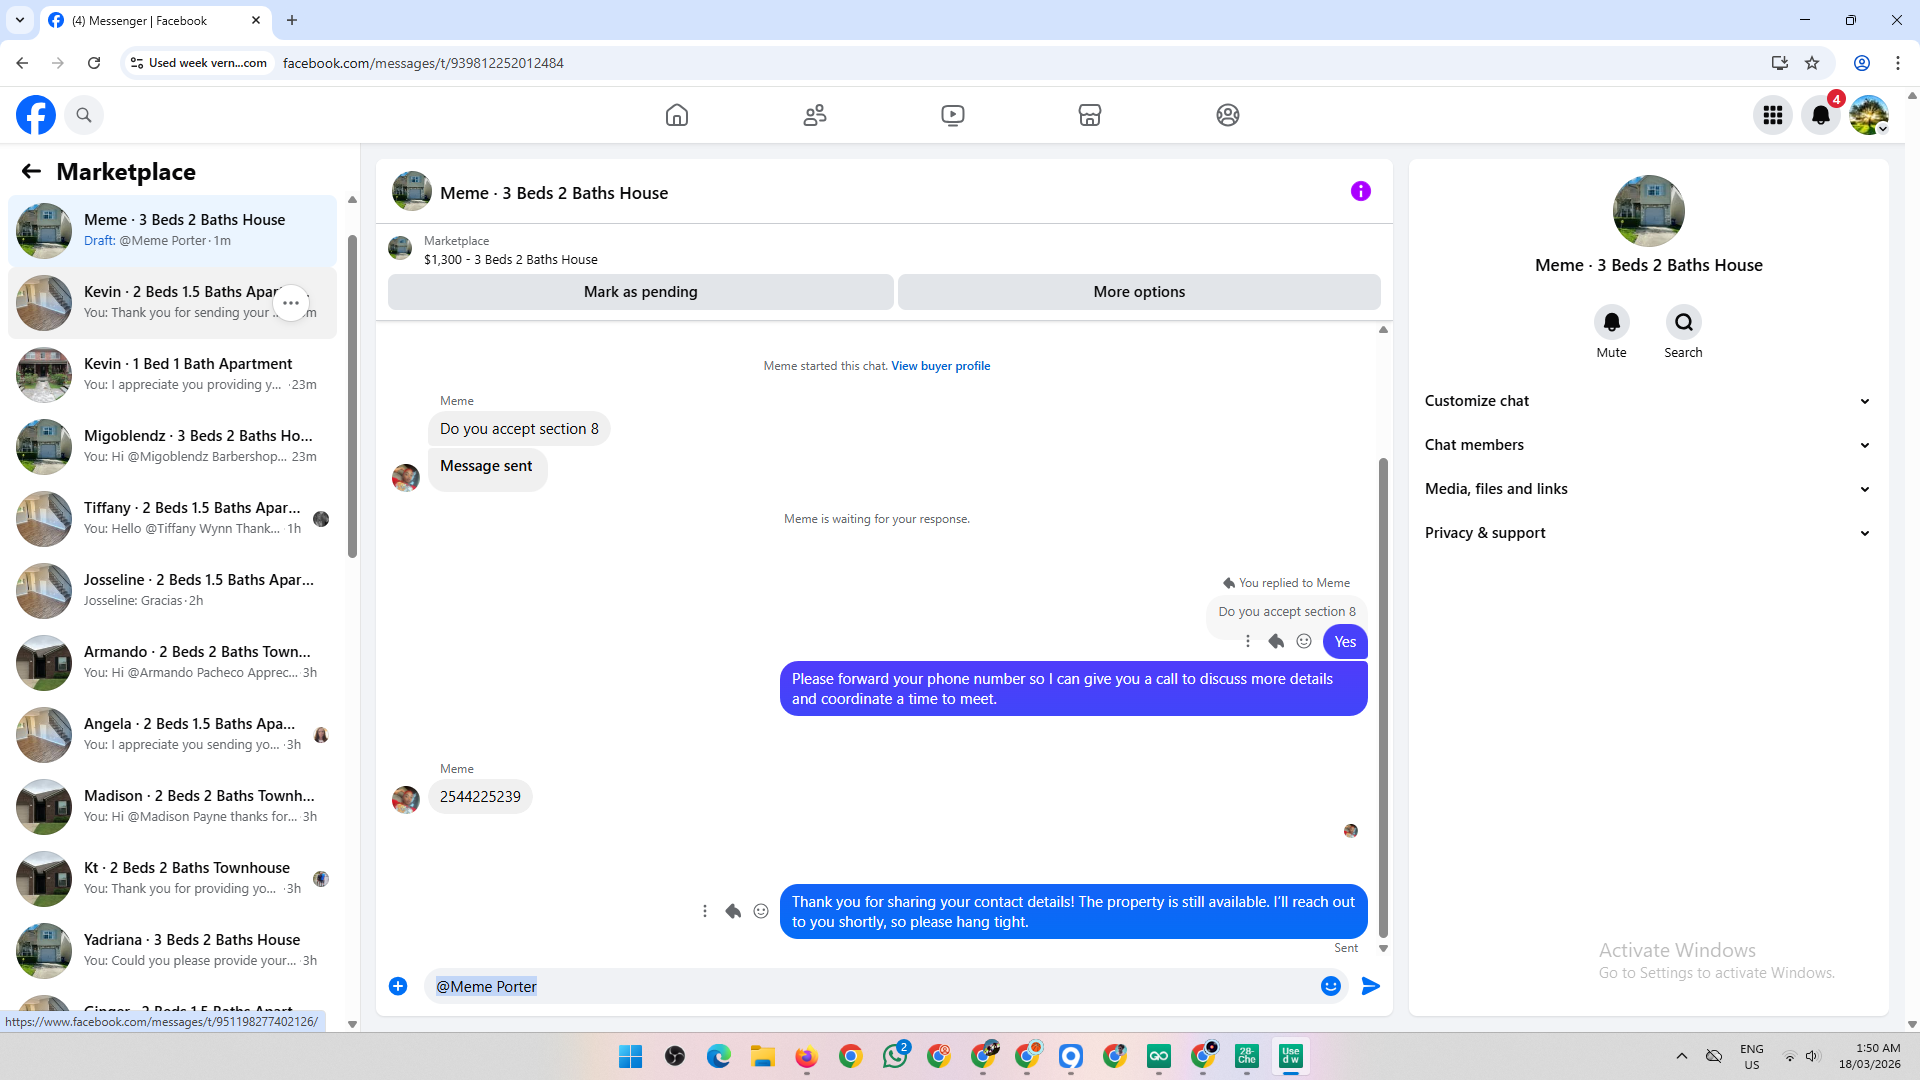Reload the page

click(94, 63)
